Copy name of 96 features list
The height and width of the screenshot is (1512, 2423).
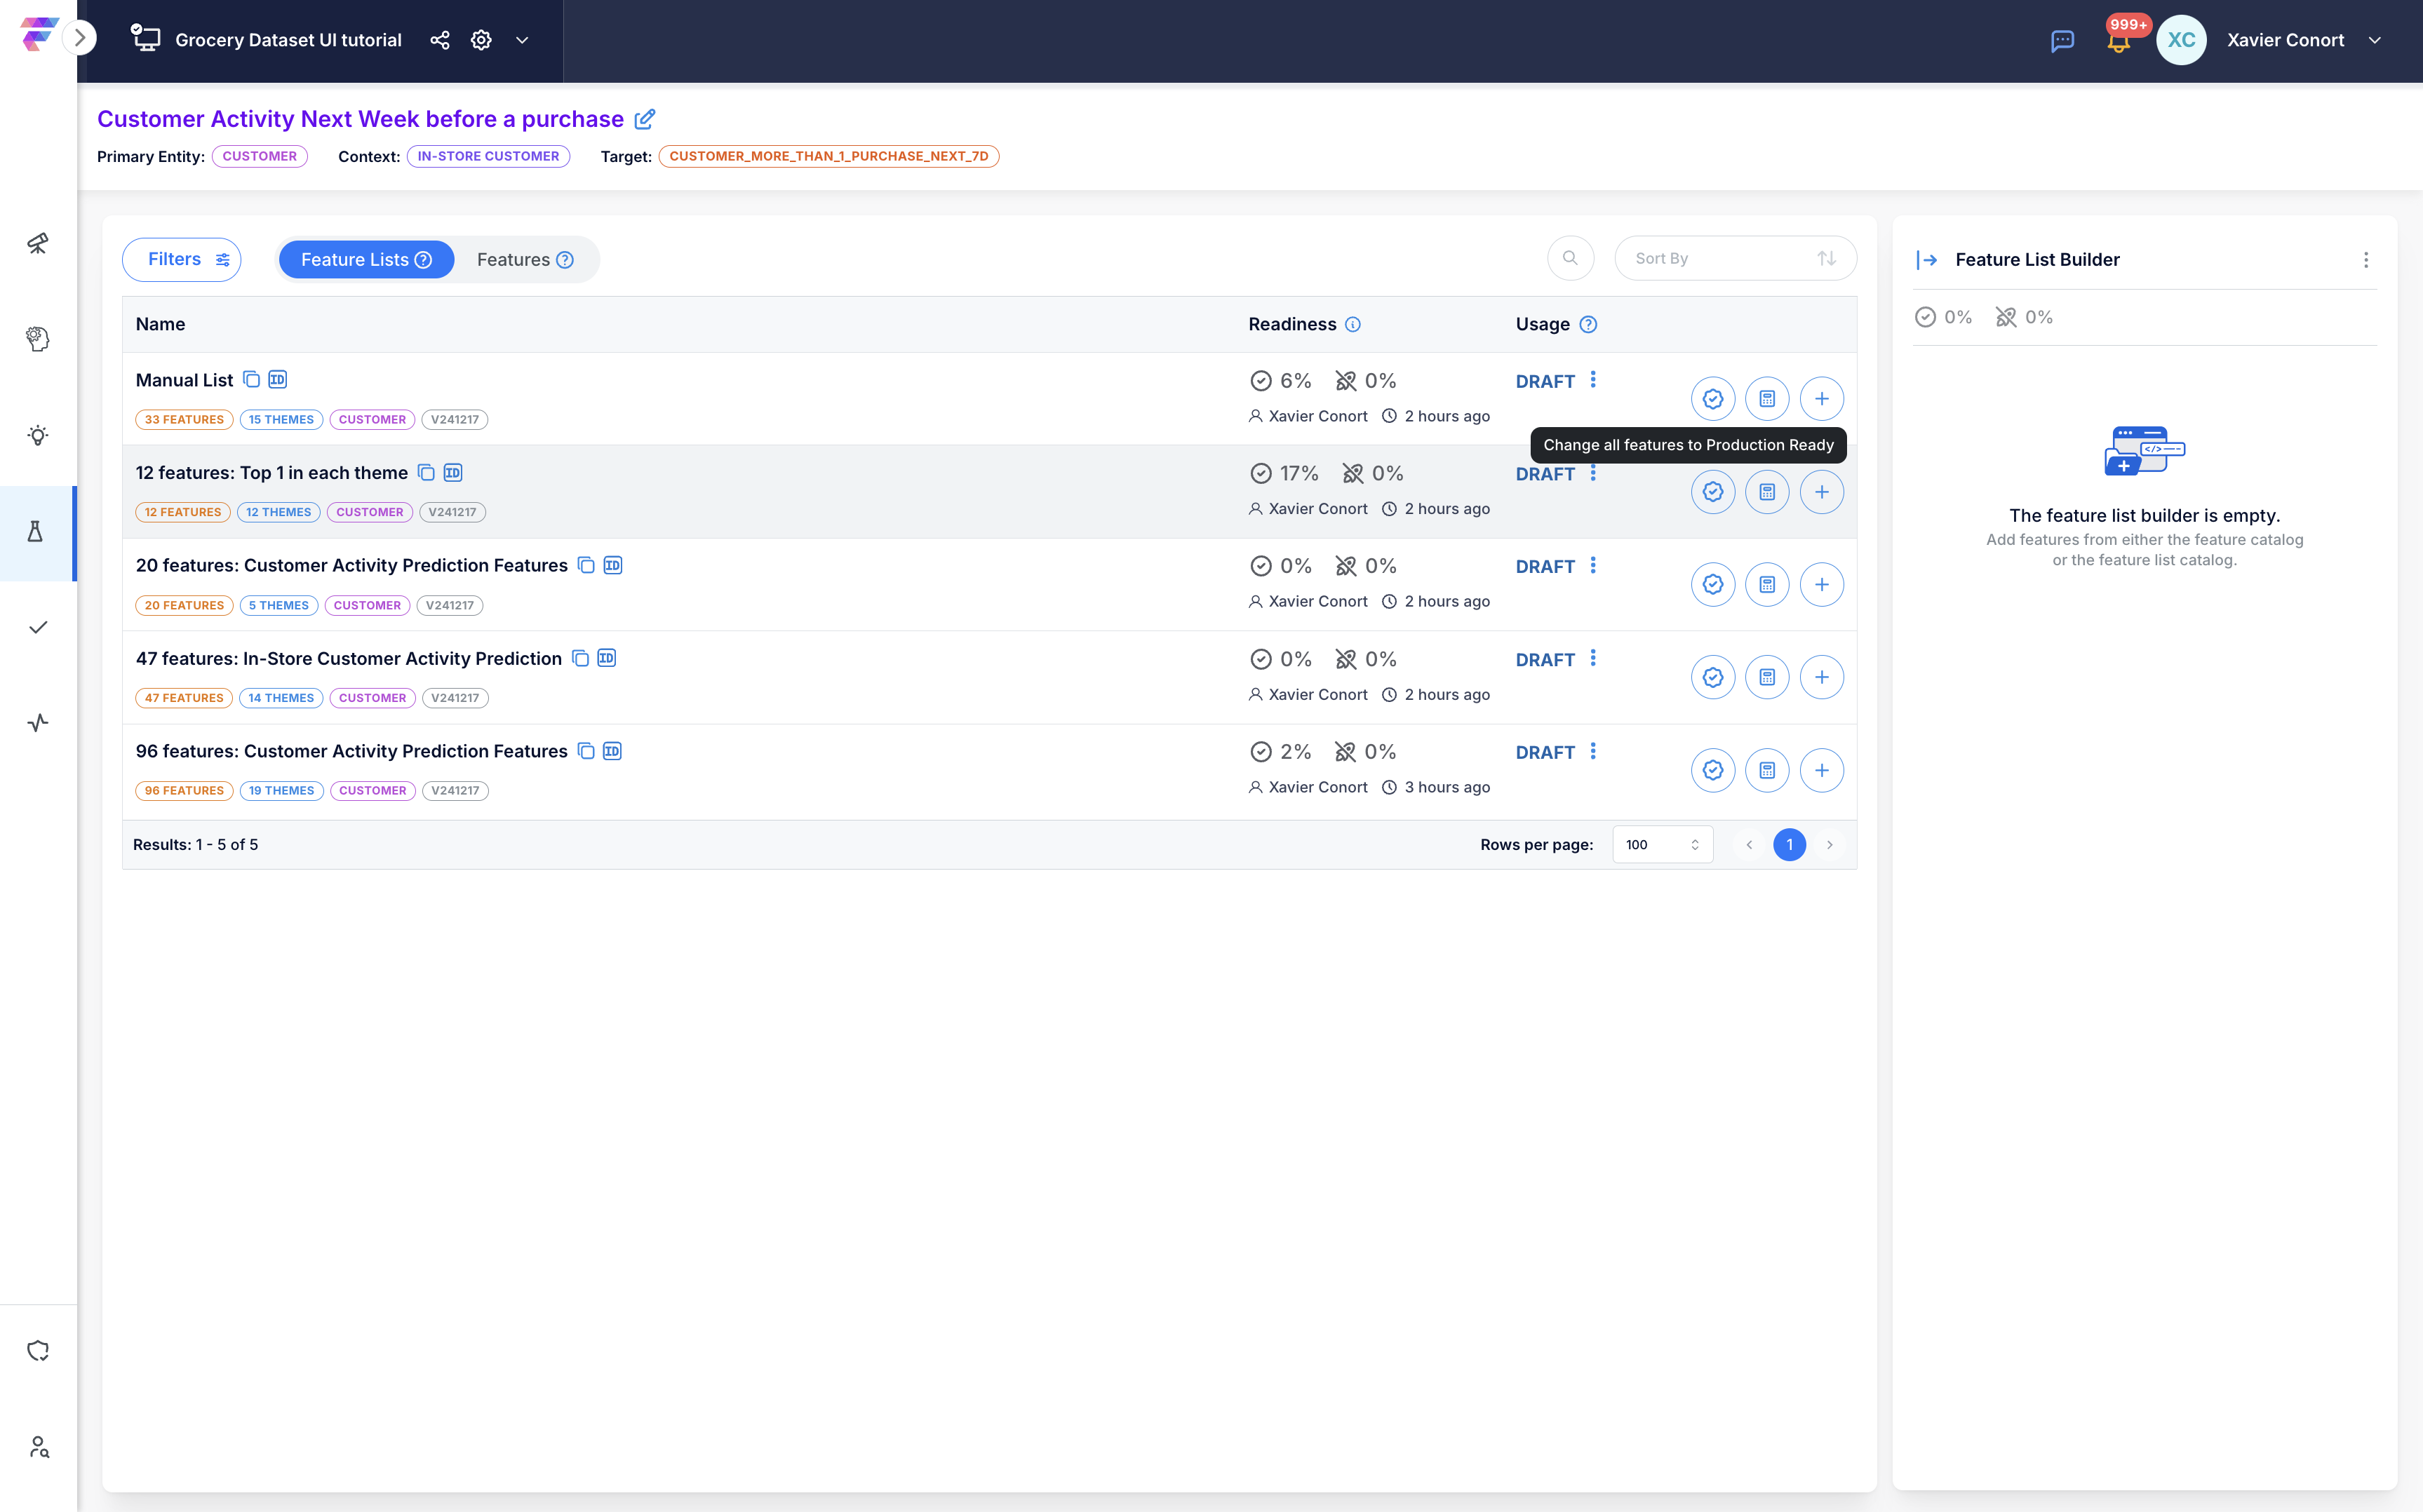click(587, 752)
